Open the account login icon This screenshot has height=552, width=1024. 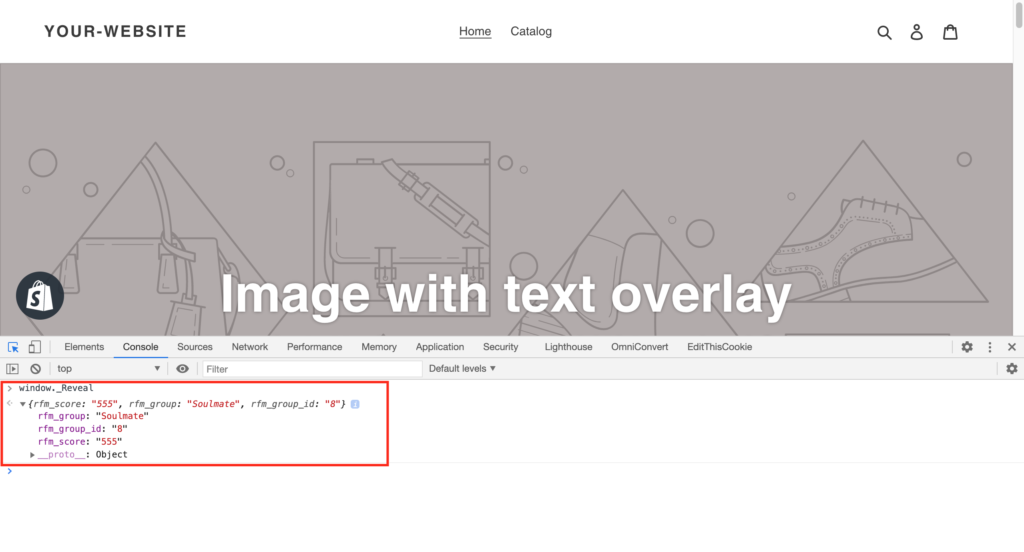(916, 32)
